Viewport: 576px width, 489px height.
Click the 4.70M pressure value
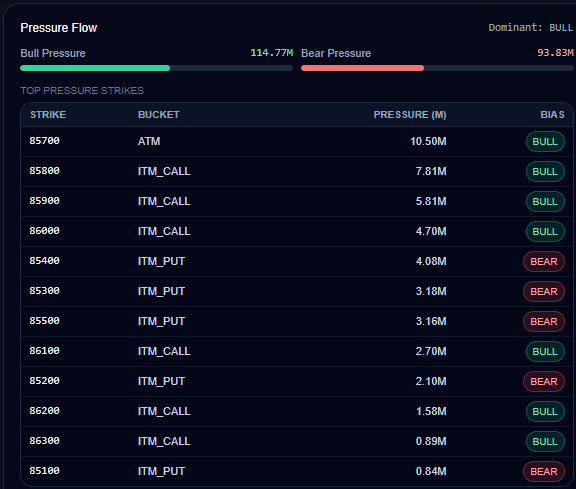coord(431,231)
